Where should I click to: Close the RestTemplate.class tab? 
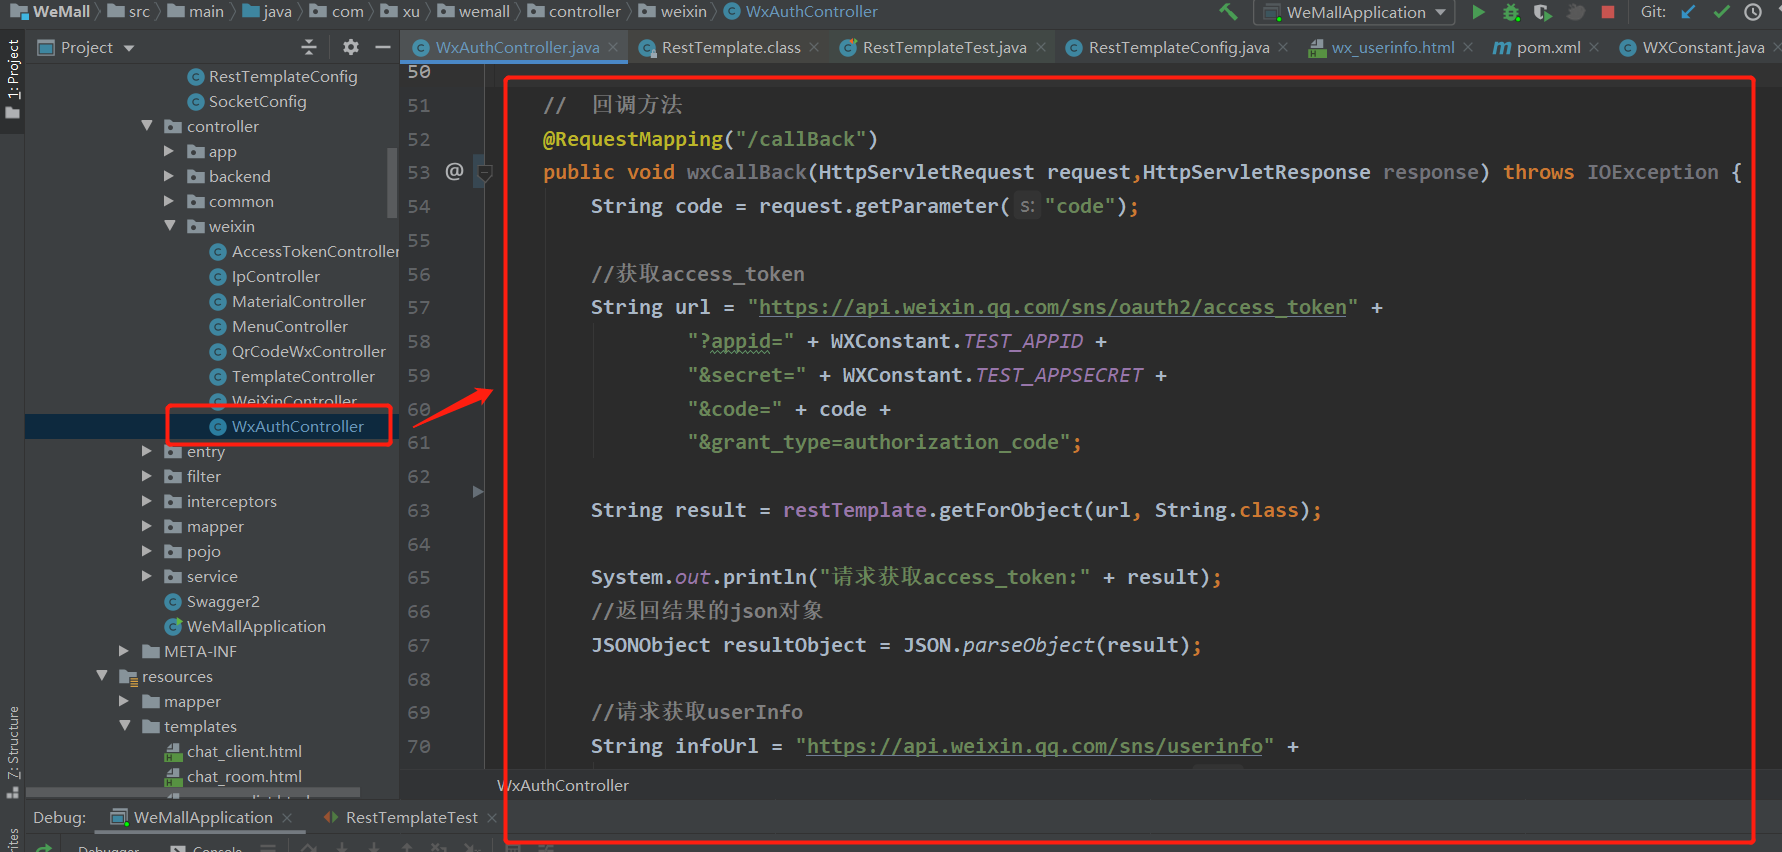[814, 47]
